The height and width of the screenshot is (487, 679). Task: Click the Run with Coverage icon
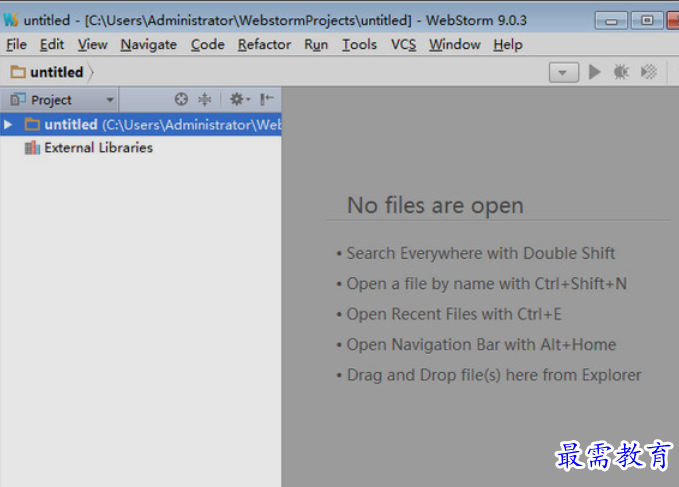click(649, 72)
